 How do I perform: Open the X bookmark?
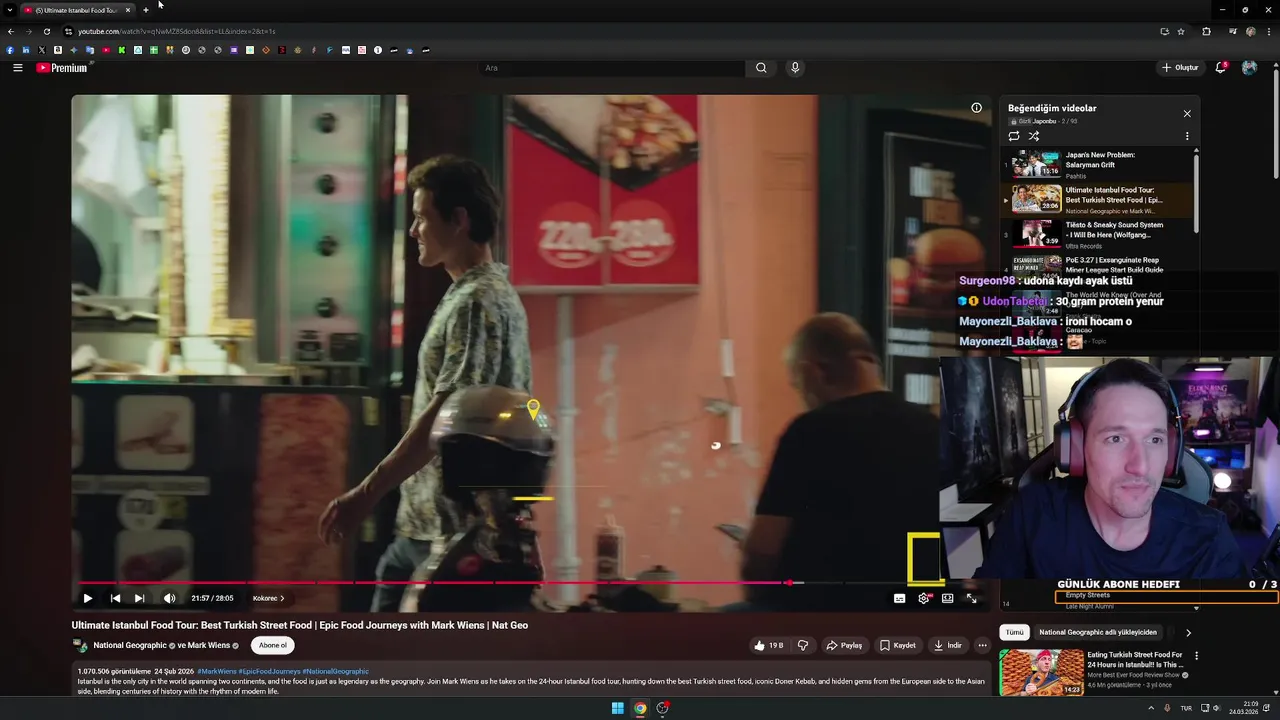41,50
